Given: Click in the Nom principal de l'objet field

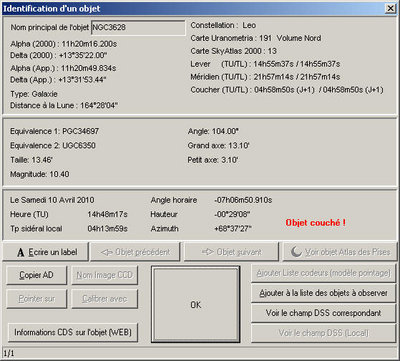Looking at the screenshot, I should coord(138,27).
